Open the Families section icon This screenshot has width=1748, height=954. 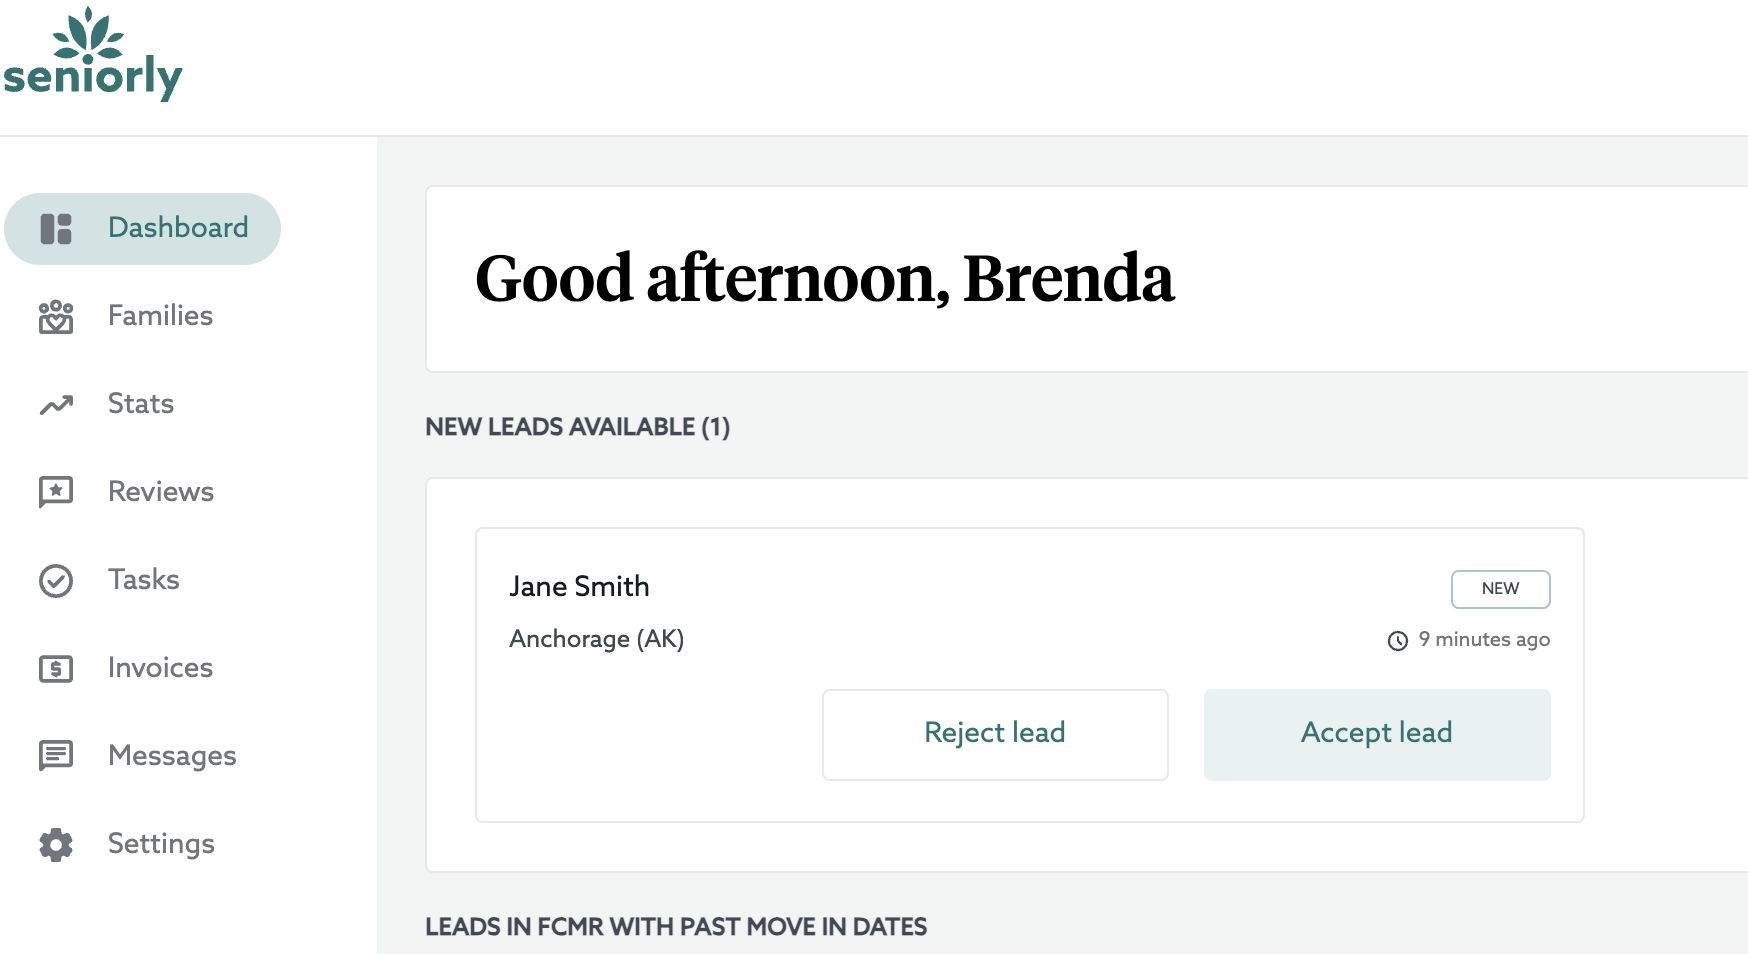point(56,316)
